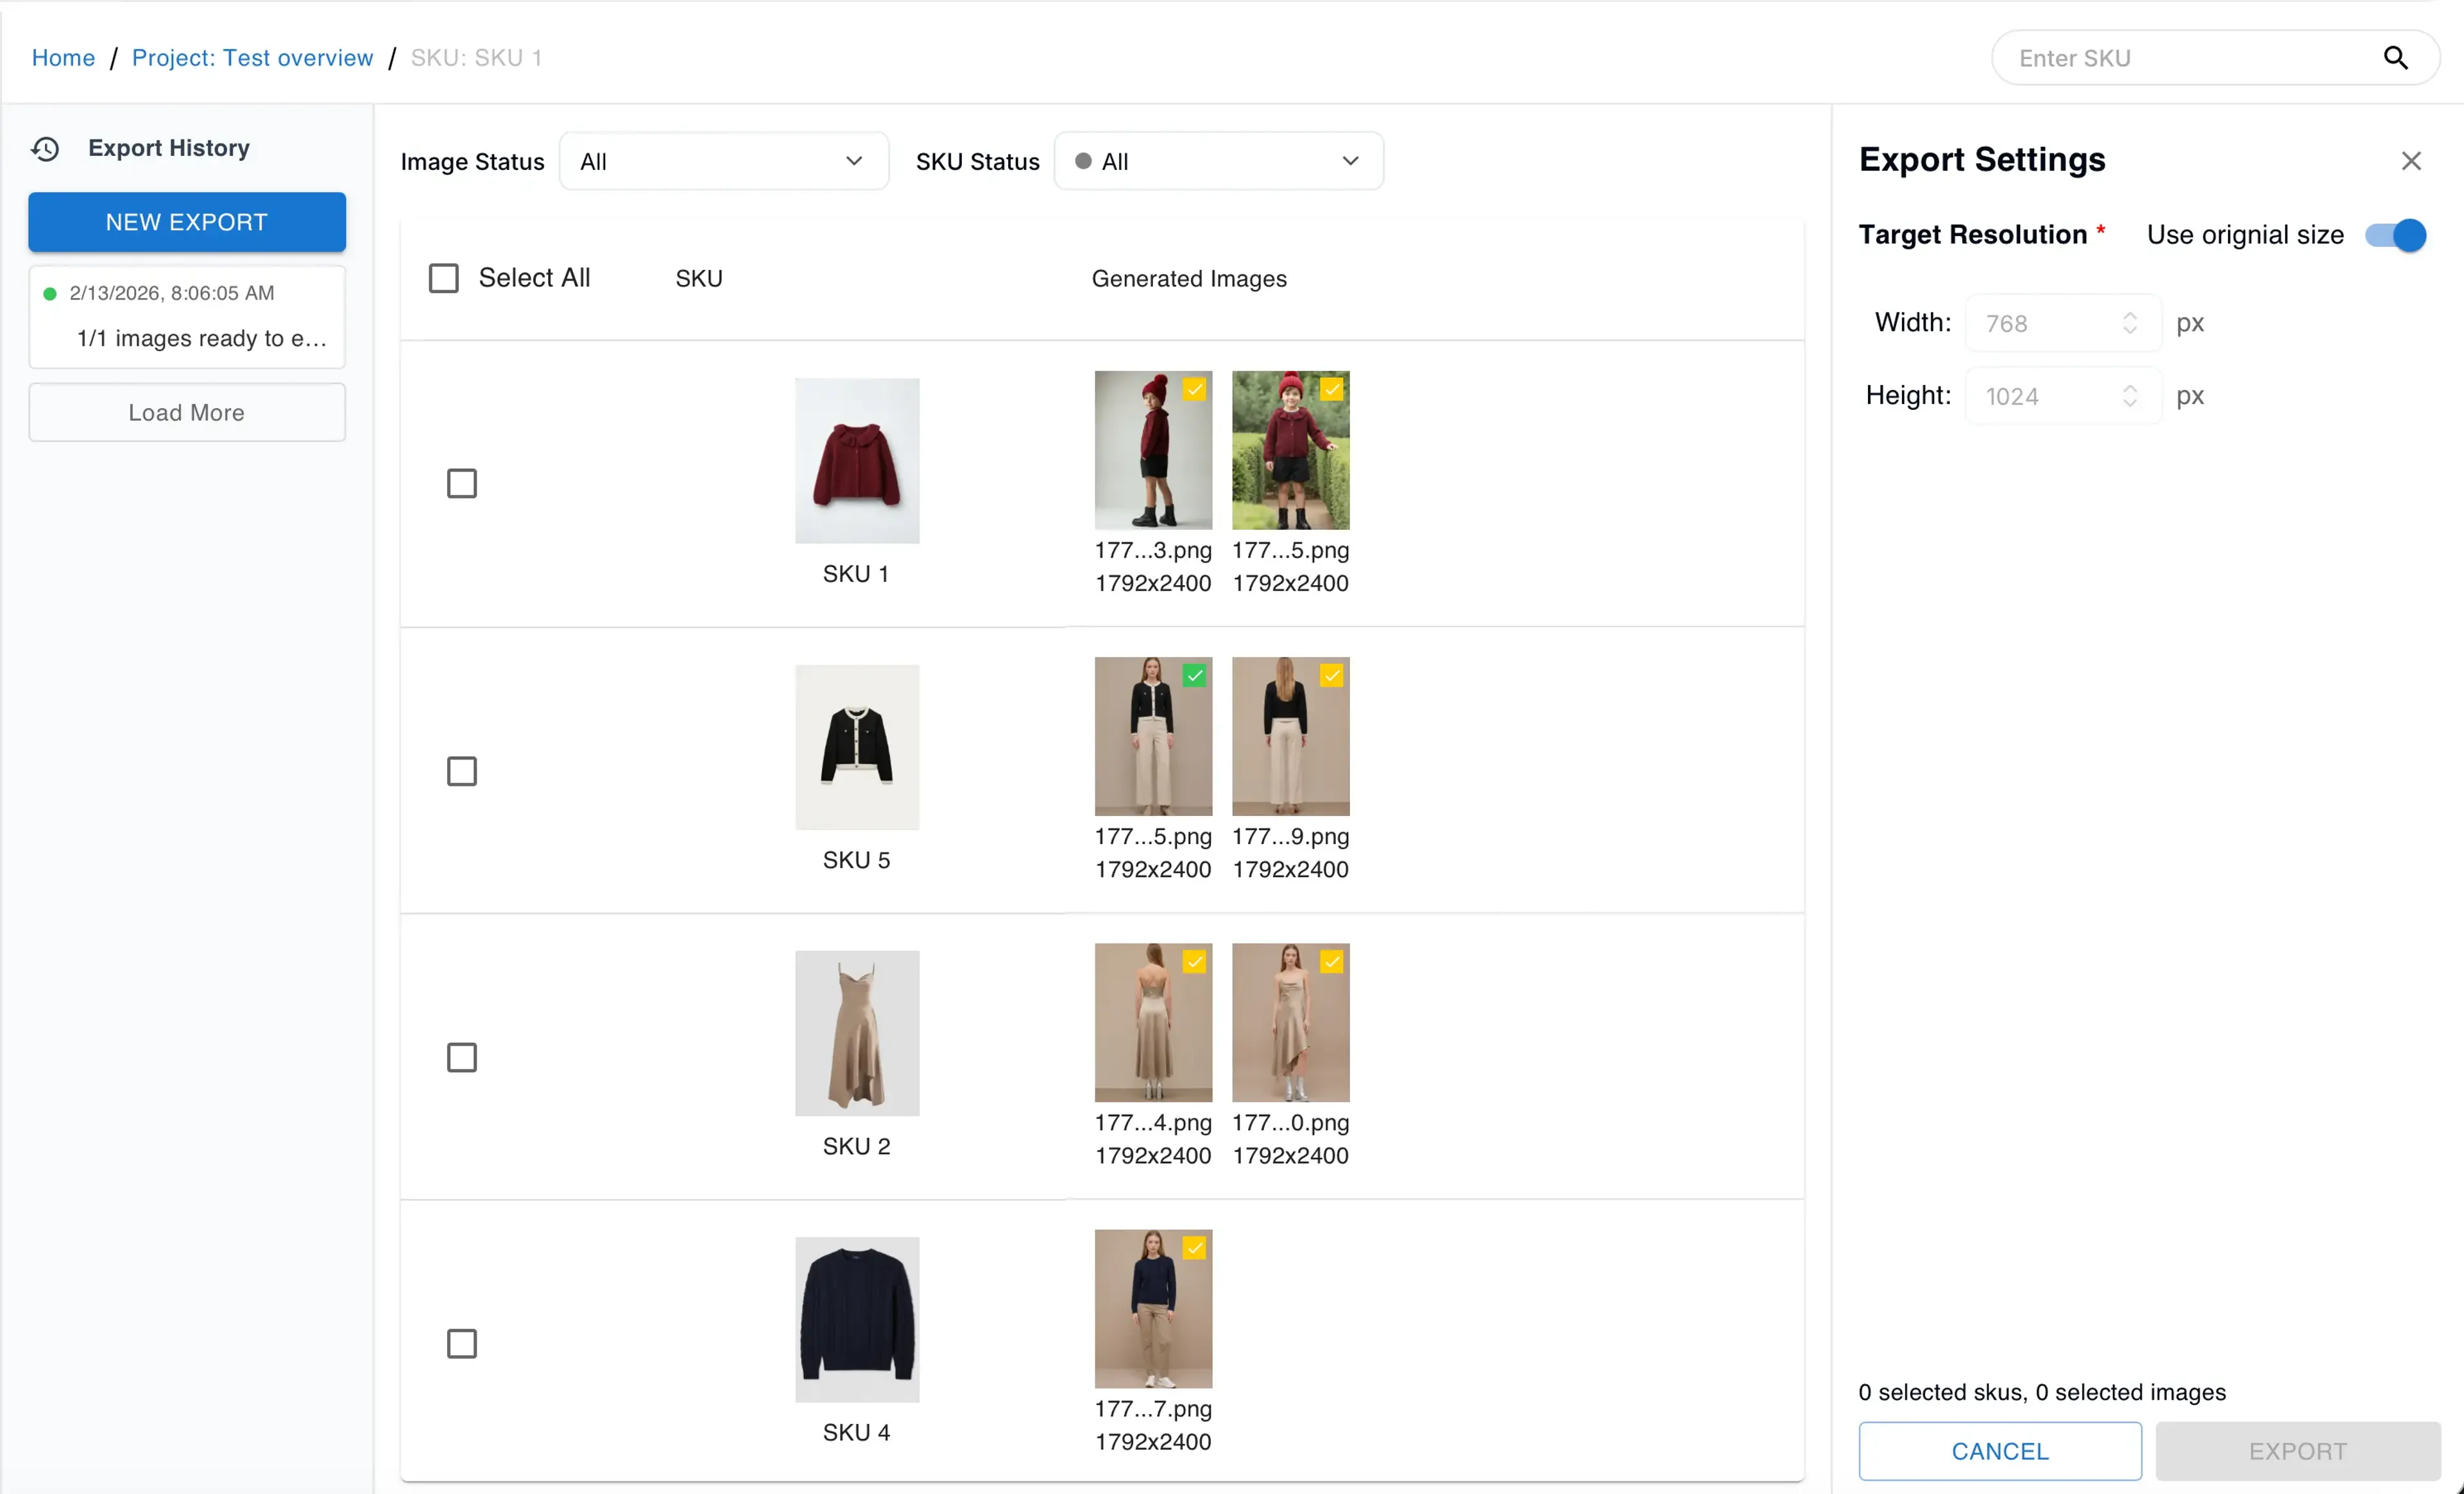Open the SKU 4 navy sweater thumbnail
Image resolution: width=2464 pixels, height=1494 pixels.
coord(857,1320)
